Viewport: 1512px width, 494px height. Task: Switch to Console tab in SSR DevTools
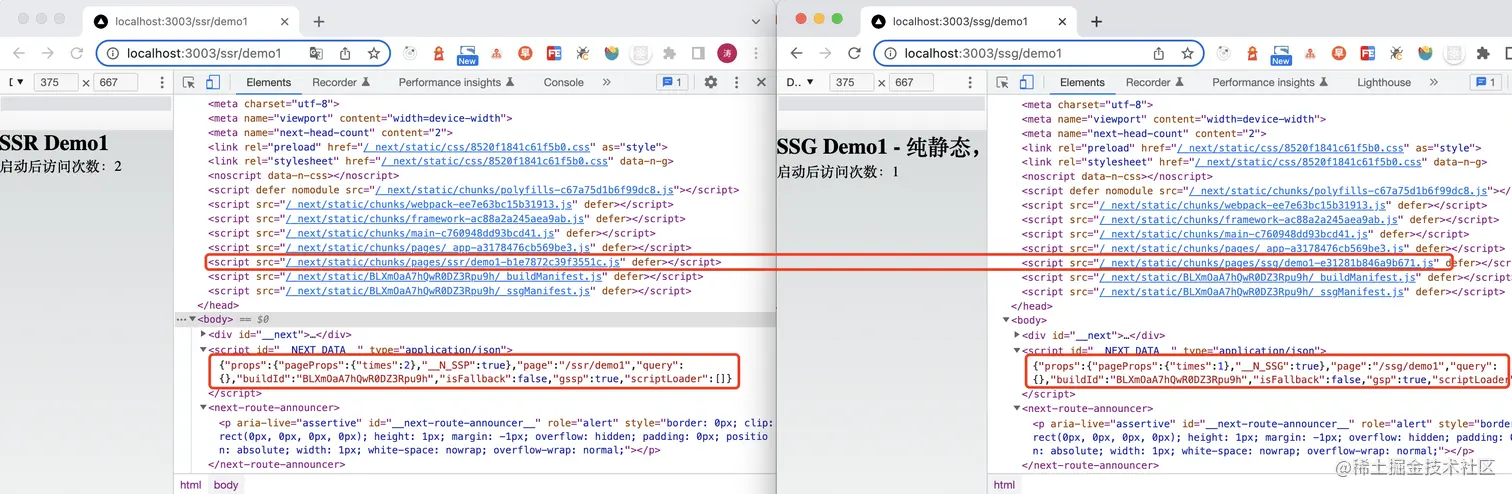[564, 83]
